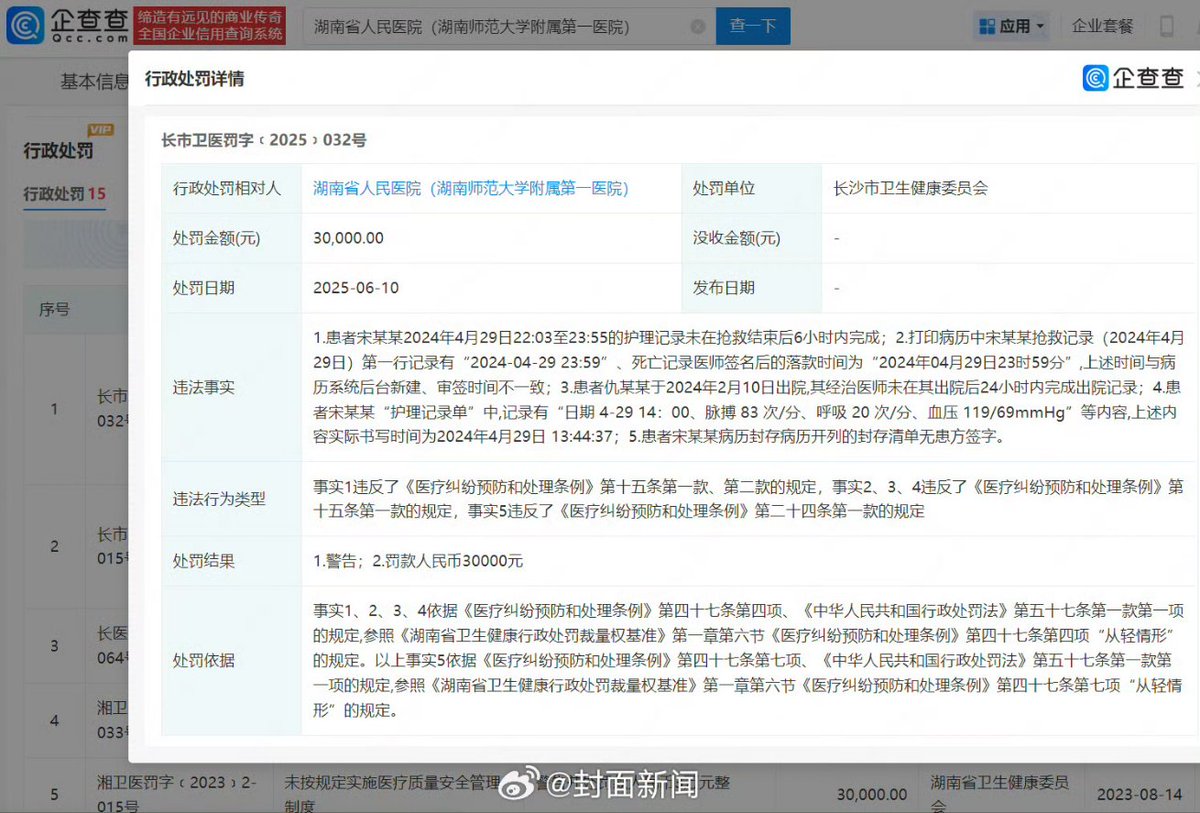This screenshot has width=1200, height=813.
Task: Click 湖南省卫生健康委员会 in background row 5
Action: click(1000, 793)
